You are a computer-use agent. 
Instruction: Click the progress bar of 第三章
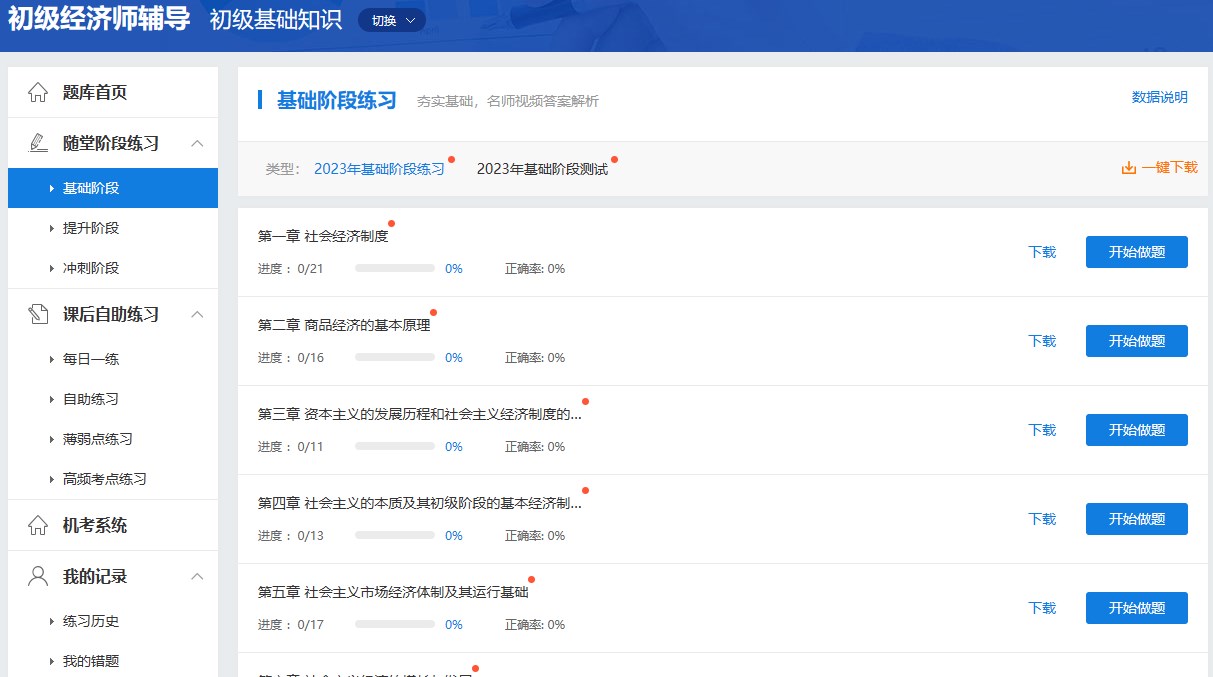395,447
